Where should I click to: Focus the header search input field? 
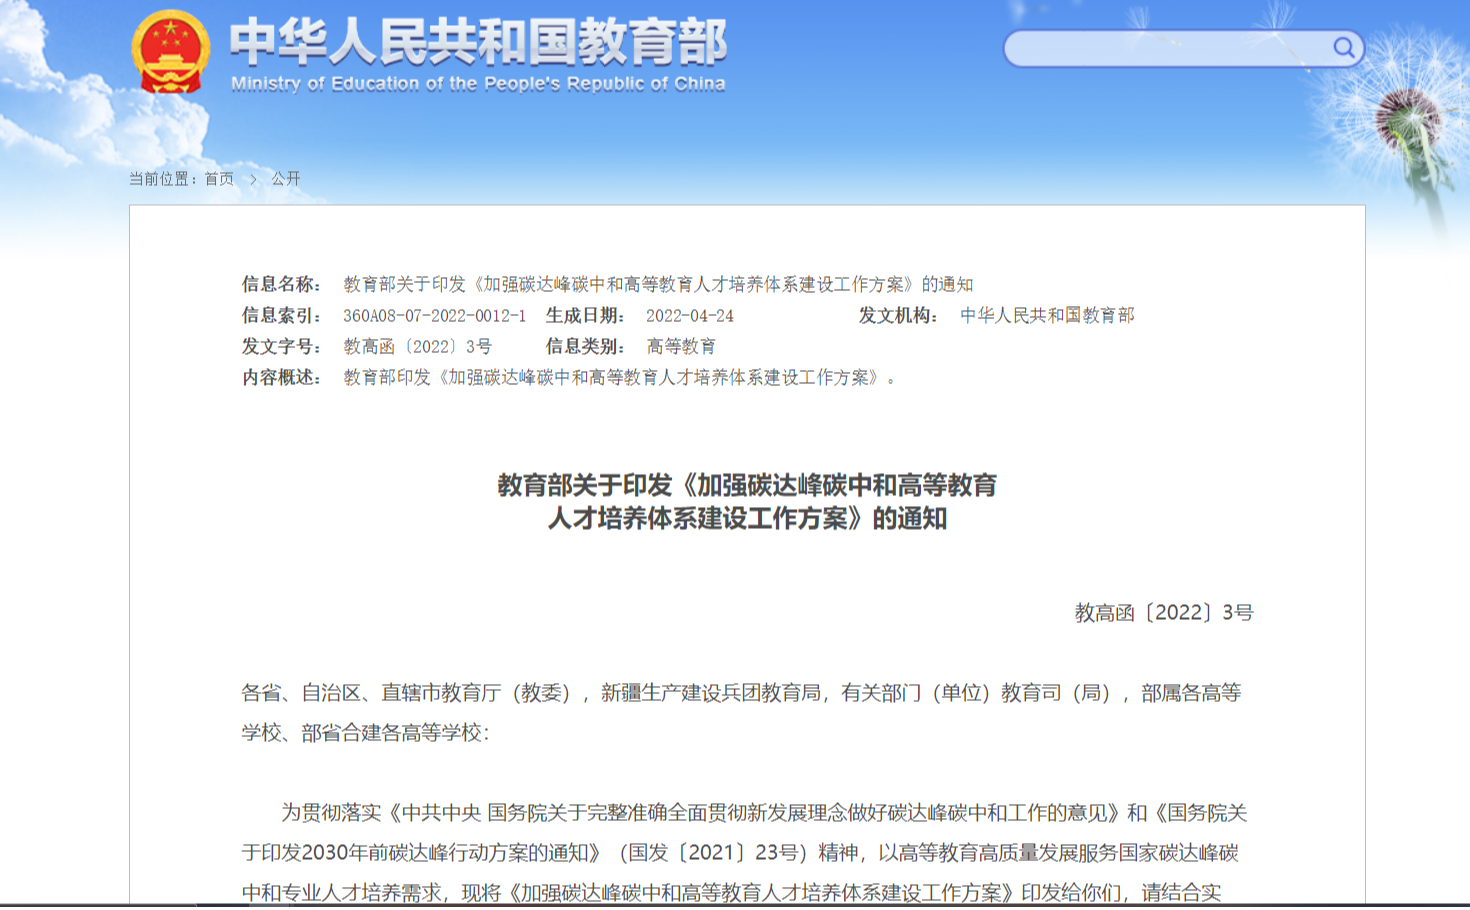pyautogui.click(x=1166, y=48)
